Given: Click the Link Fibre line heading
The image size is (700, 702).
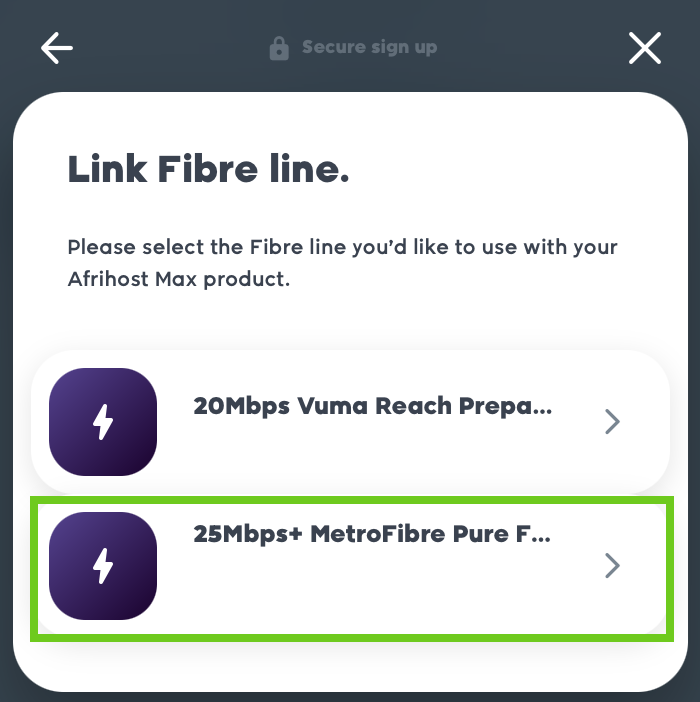Looking at the screenshot, I should point(208,170).
